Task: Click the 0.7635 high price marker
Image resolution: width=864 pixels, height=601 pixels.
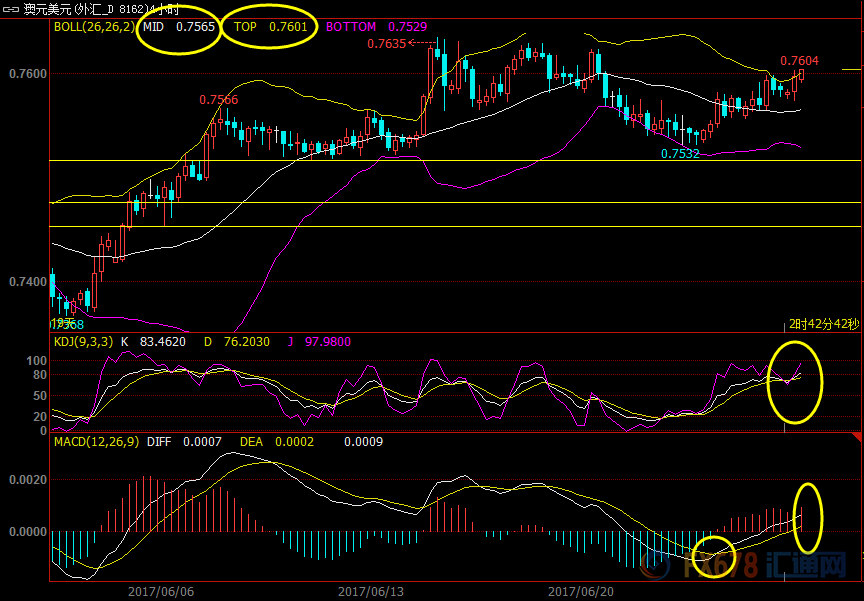Action: 386,44
